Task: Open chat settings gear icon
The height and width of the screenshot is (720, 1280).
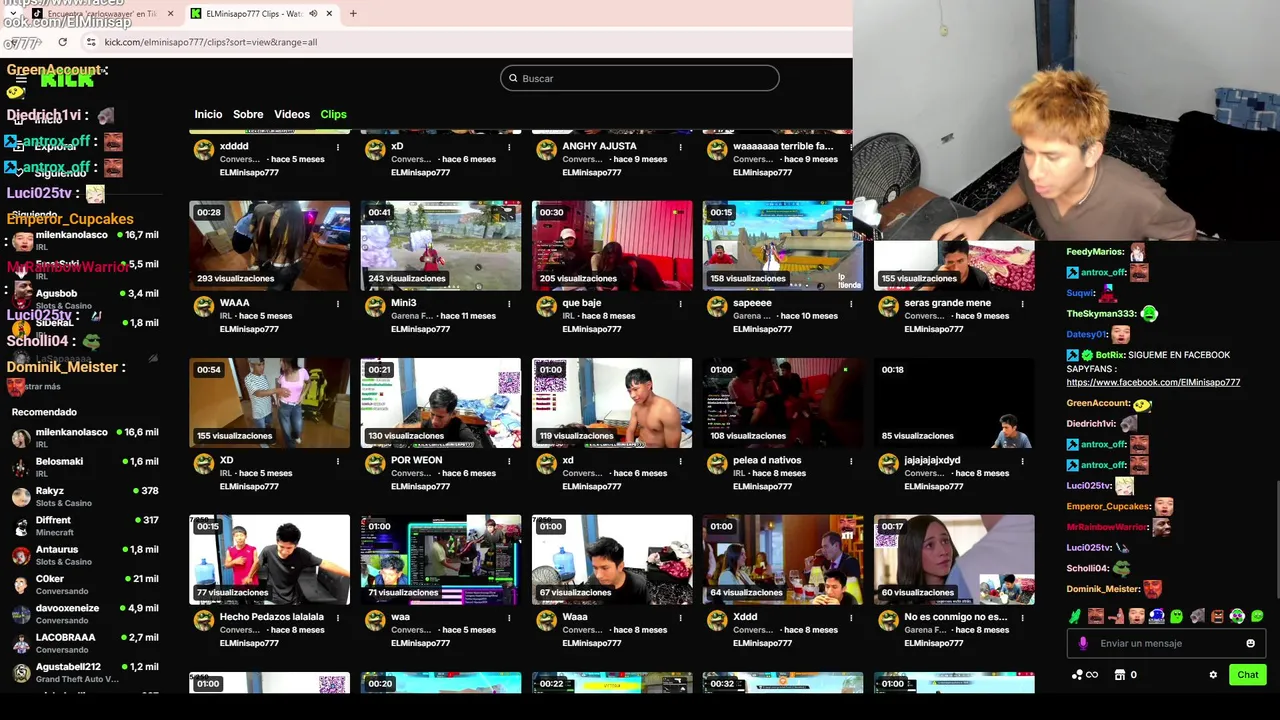Action: coord(1213,675)
